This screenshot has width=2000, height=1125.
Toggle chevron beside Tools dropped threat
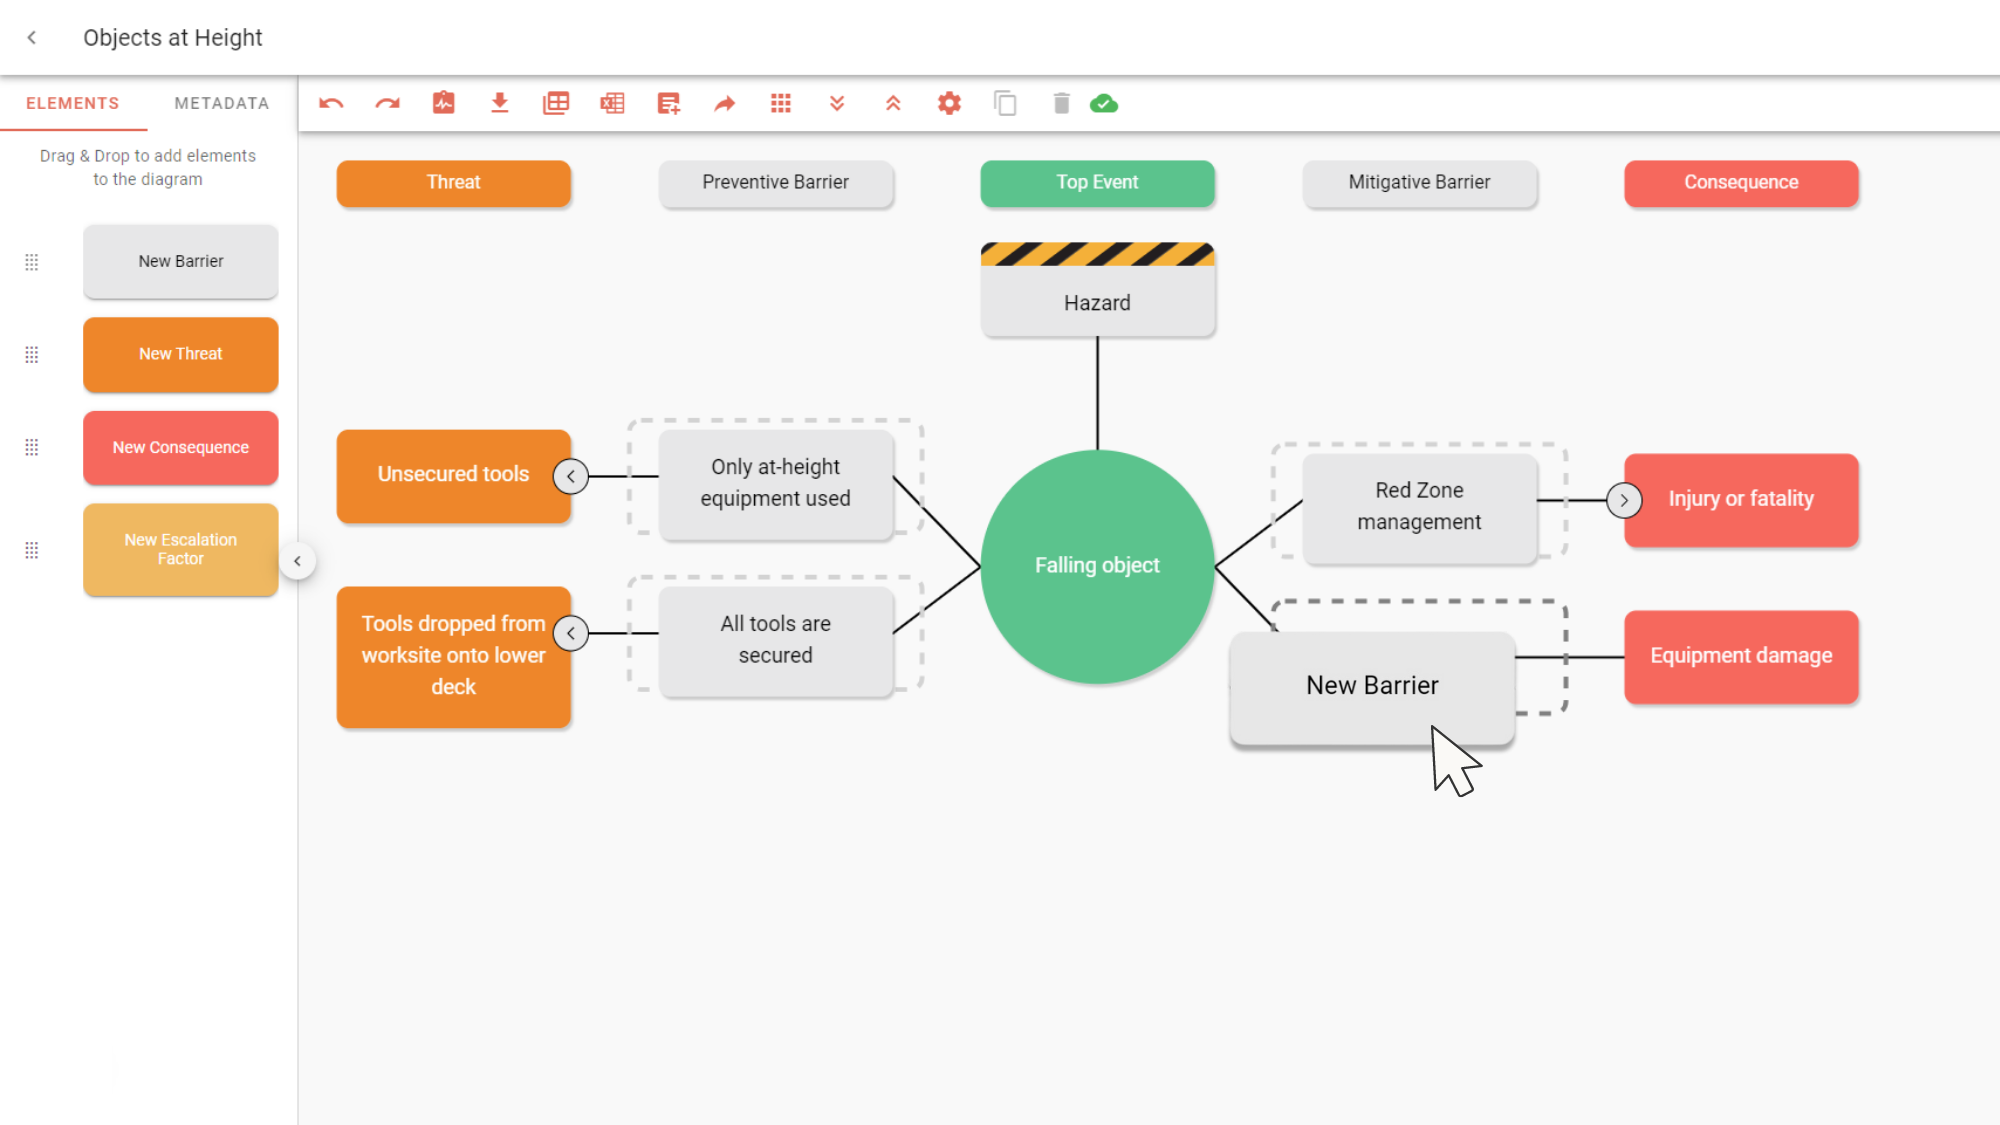coord(571,633)
